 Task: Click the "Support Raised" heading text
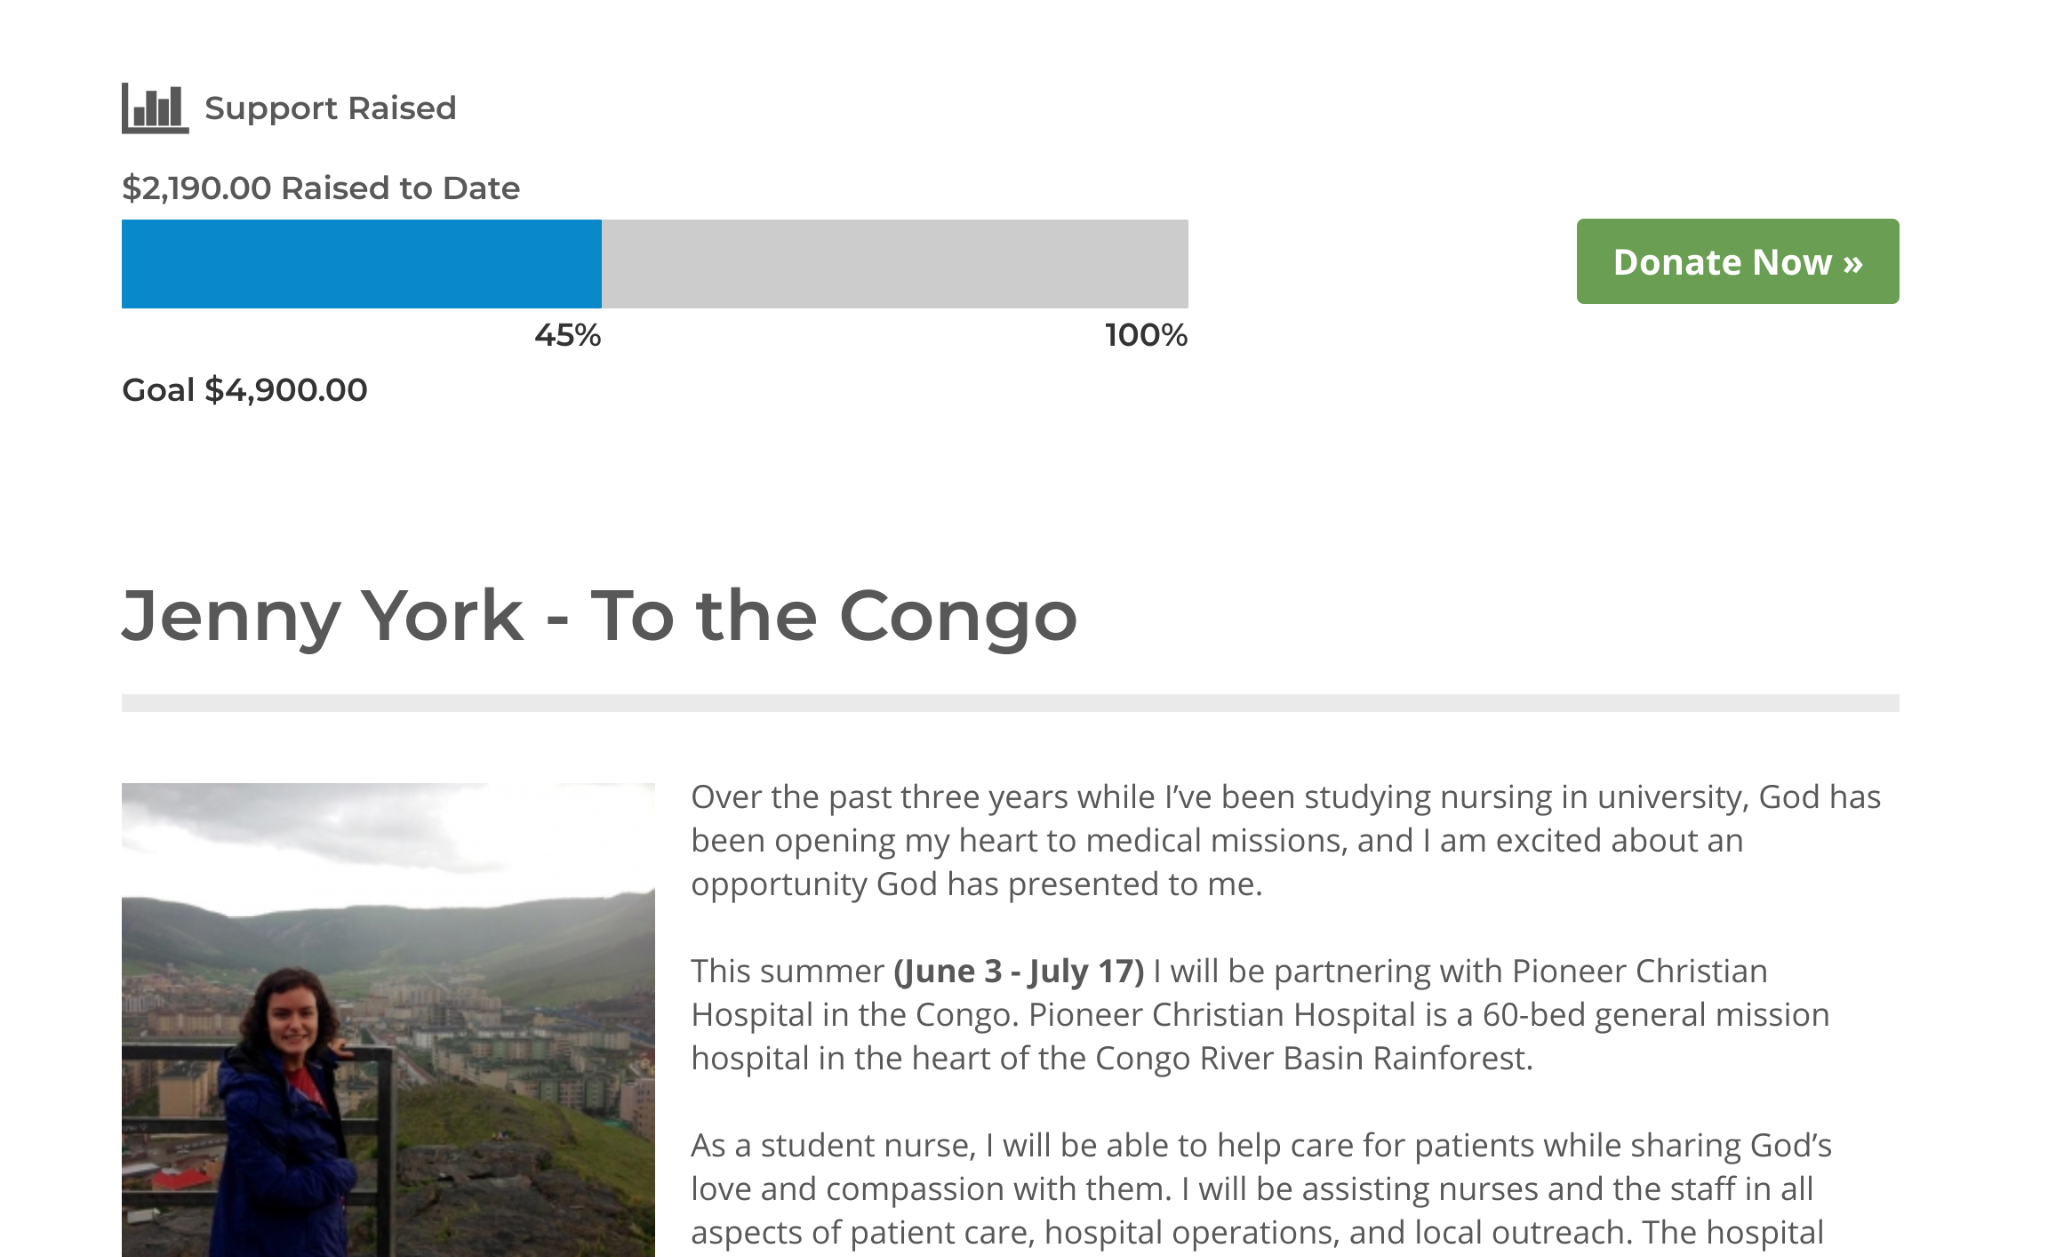[x=330, y=108]
